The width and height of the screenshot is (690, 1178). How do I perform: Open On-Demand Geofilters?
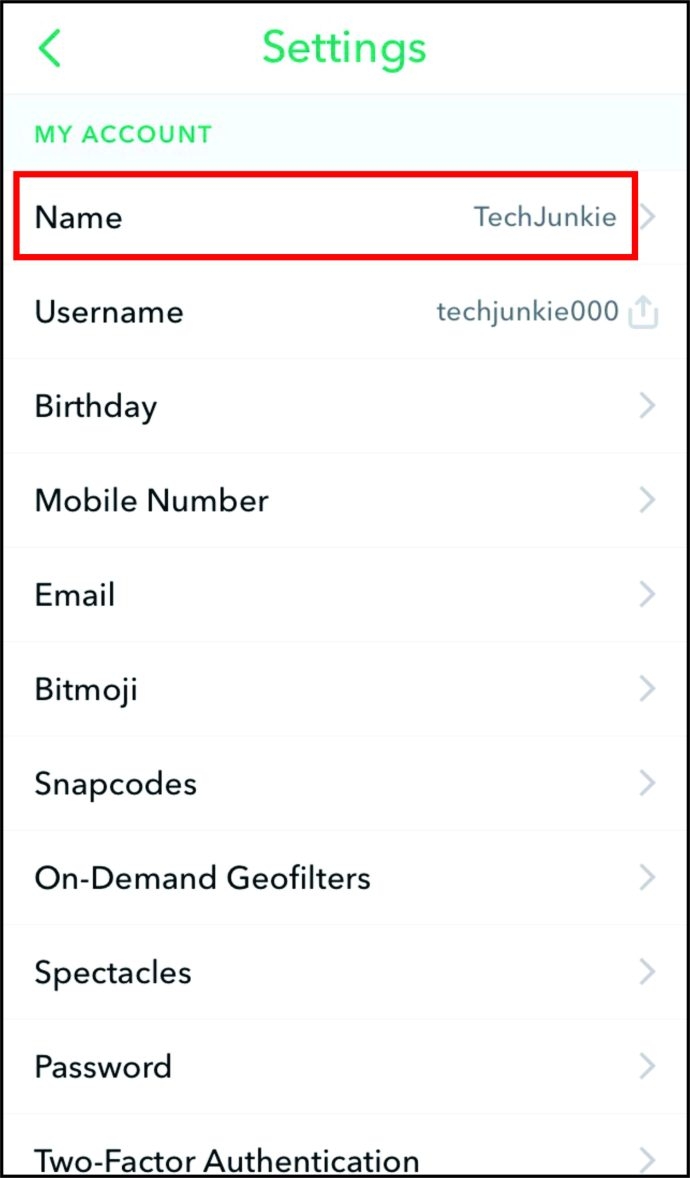203,878
